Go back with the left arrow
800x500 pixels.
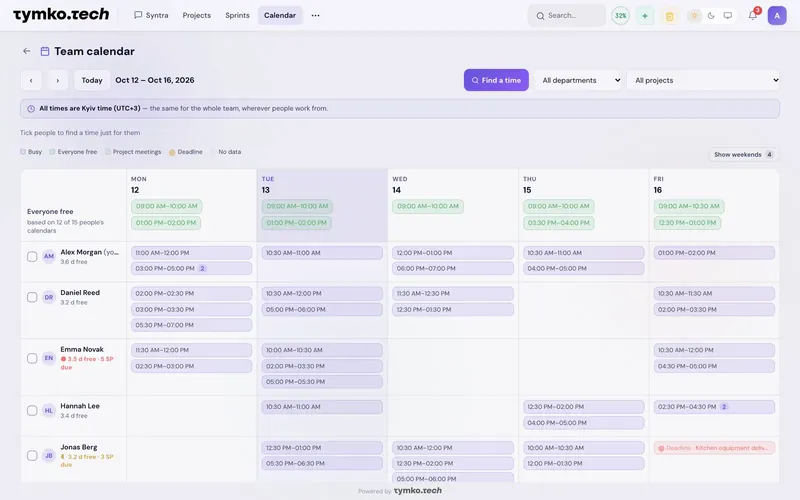click(x=27, y=51)
